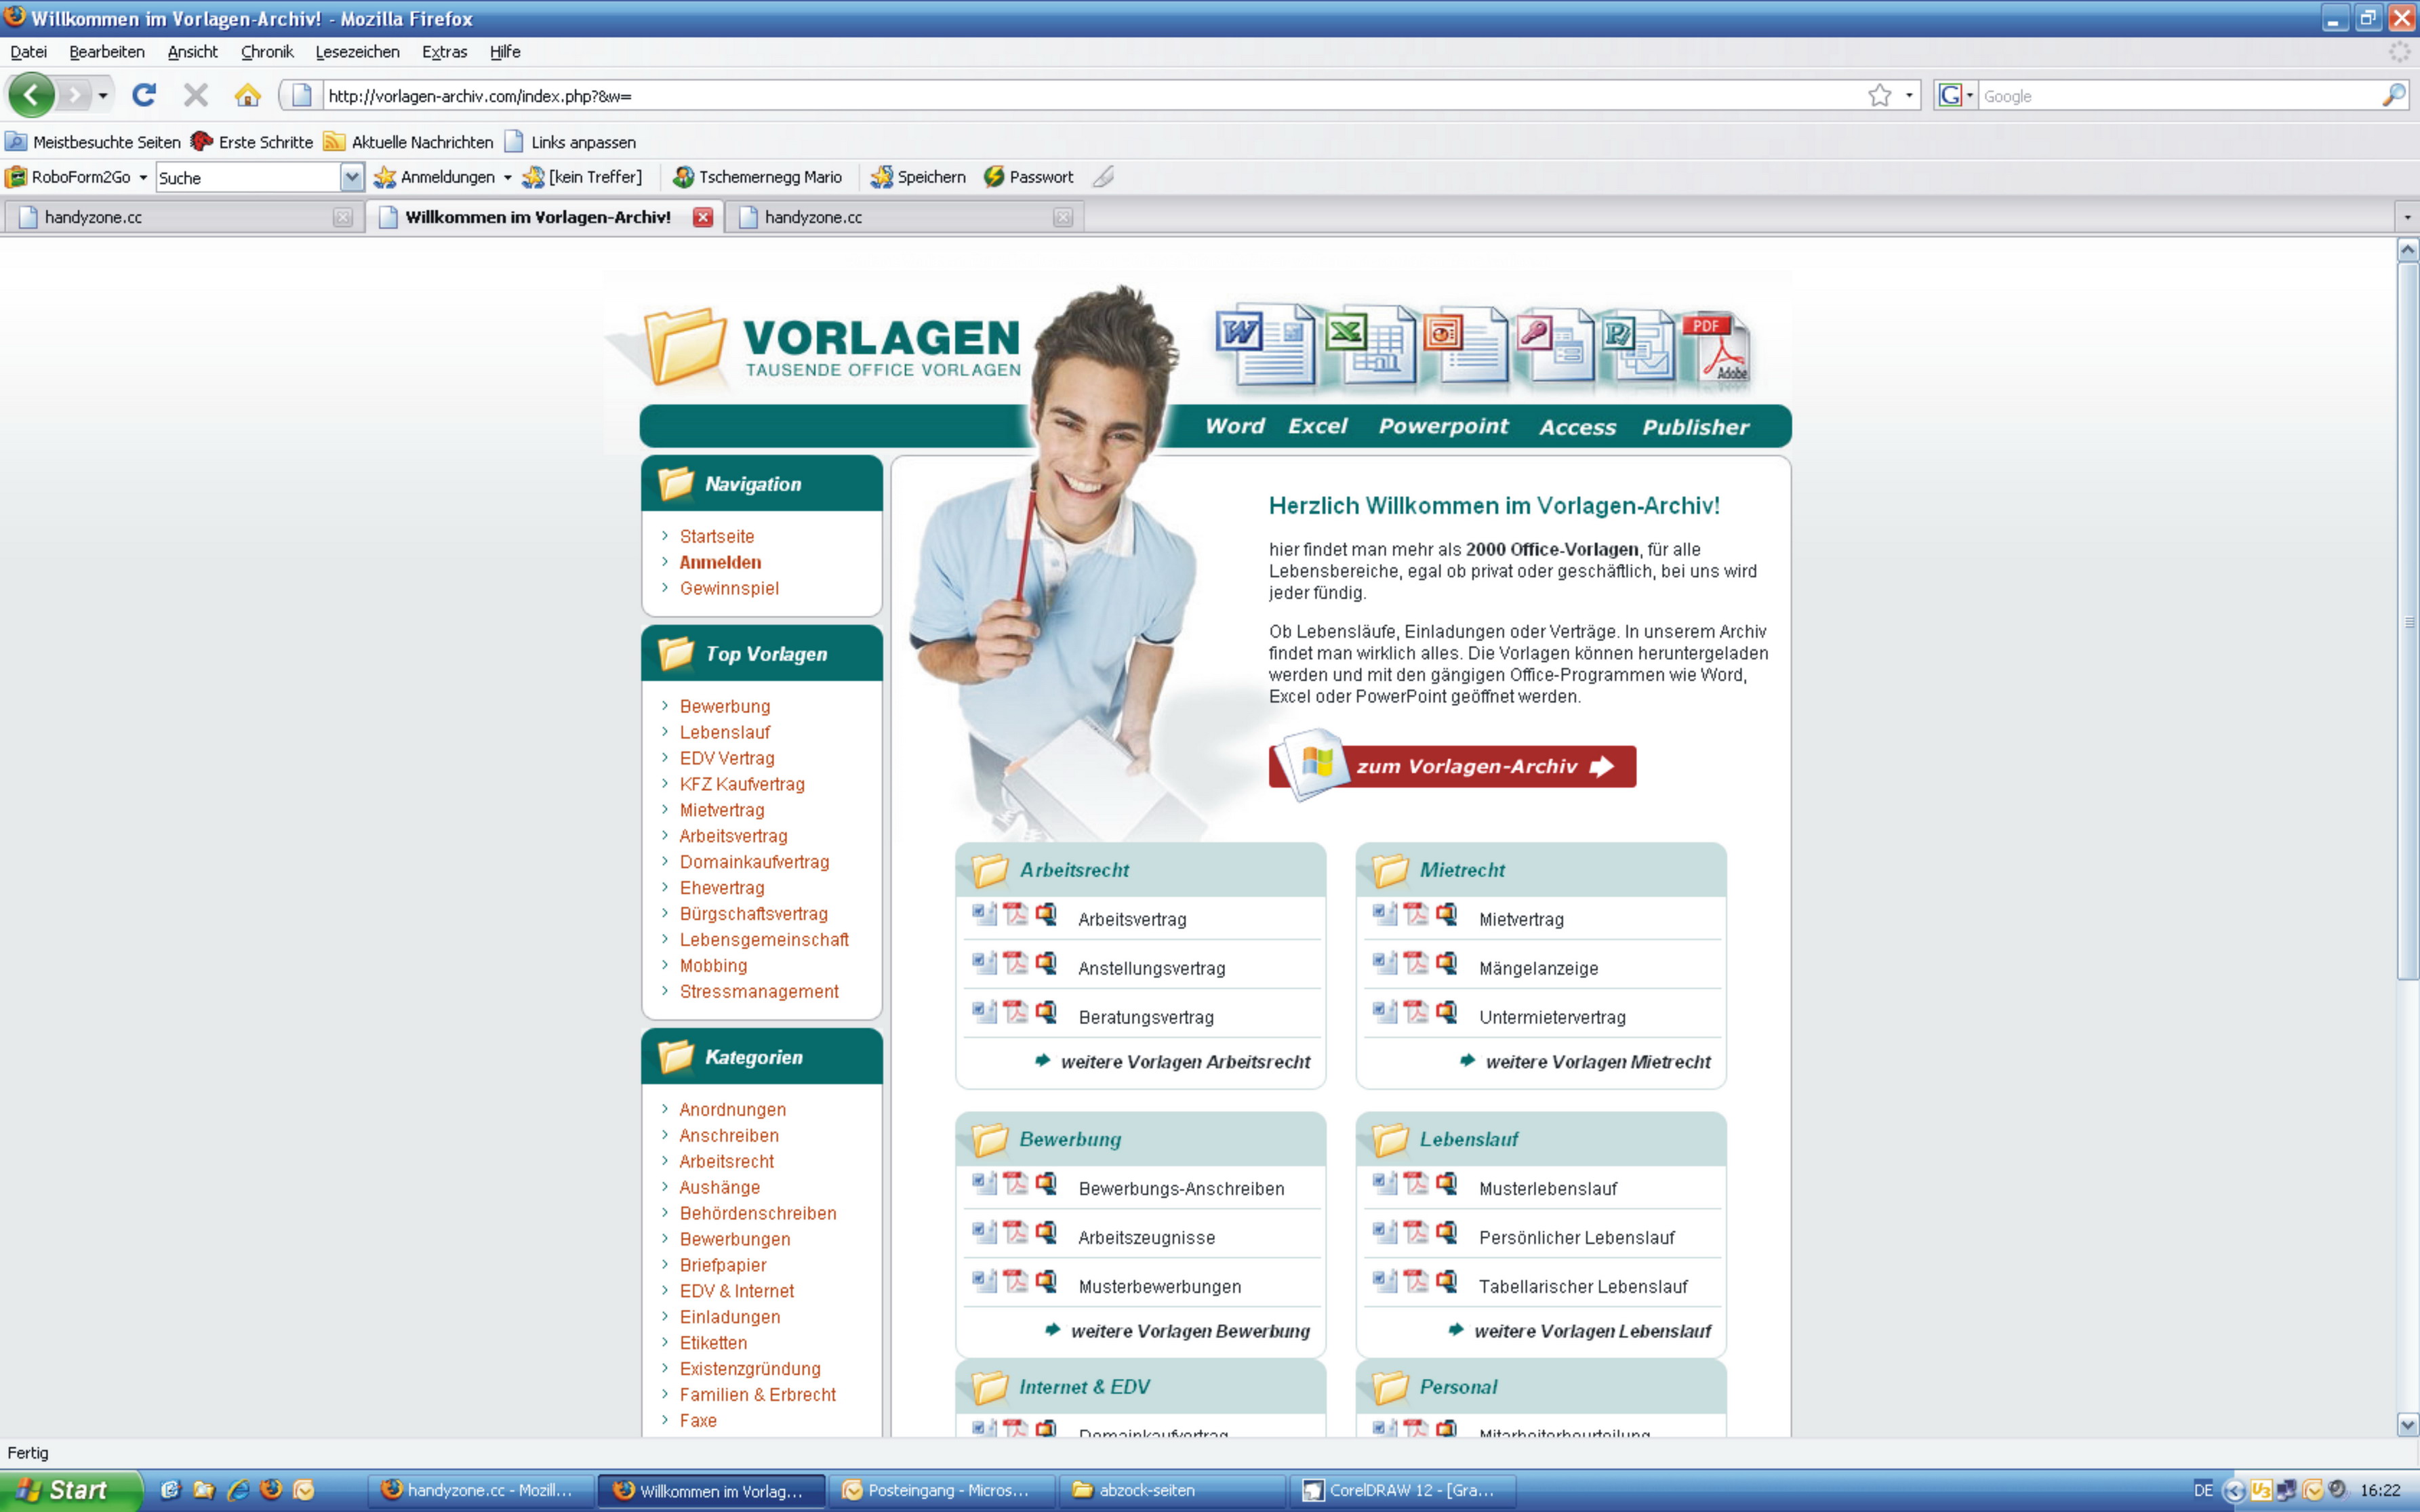
Task: Click the preview icon beside Bewerbungs-Anschreiben
Action: pyautogui.click(x=1046, y=1184)
